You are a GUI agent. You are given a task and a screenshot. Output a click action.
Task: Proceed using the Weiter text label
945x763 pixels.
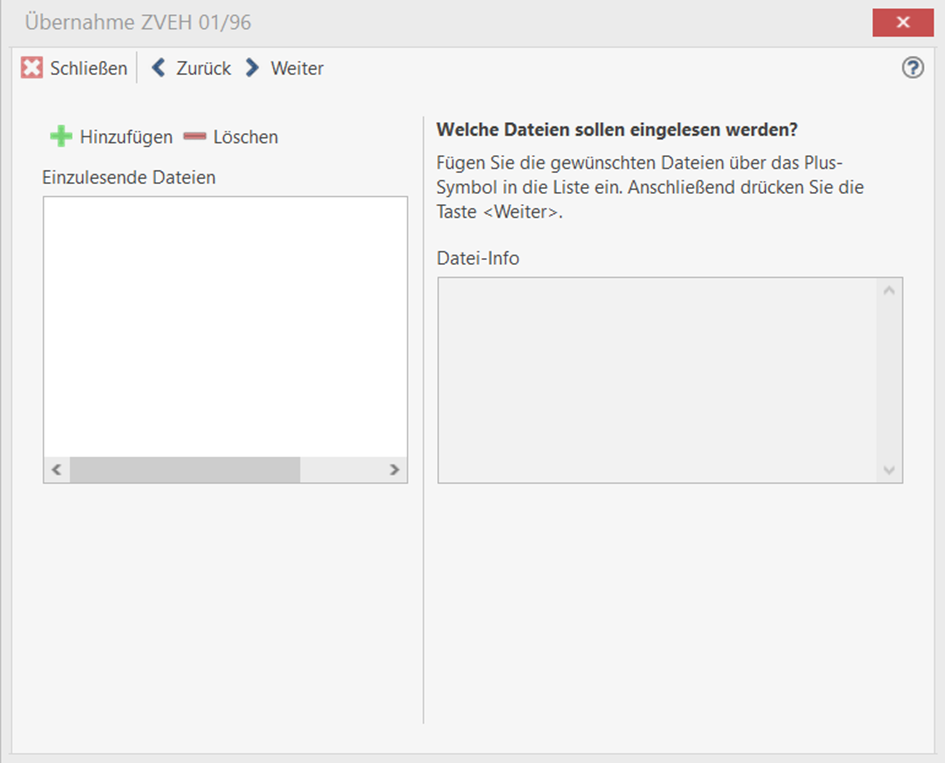[297, 68]
